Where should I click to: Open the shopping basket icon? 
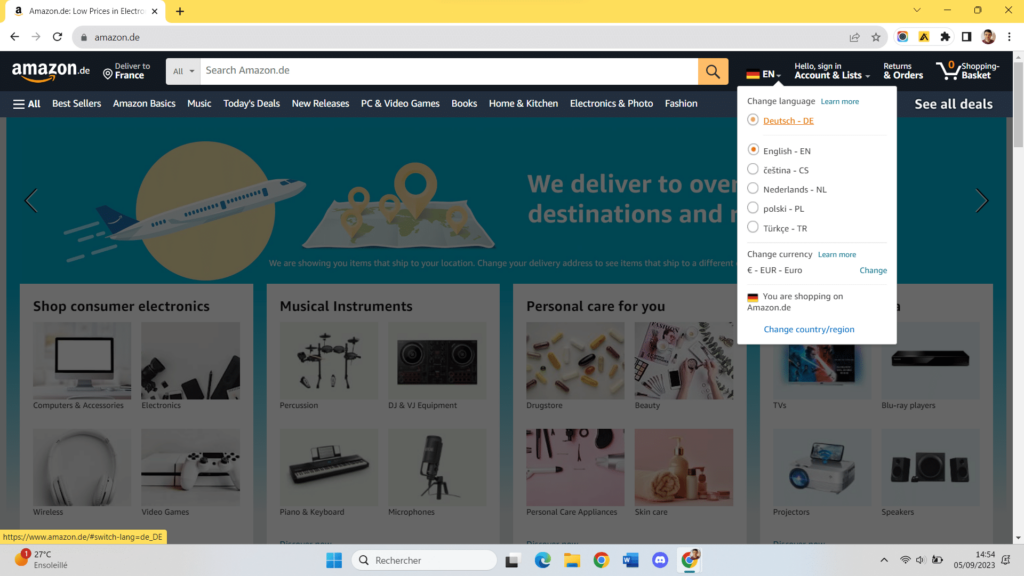948,71
